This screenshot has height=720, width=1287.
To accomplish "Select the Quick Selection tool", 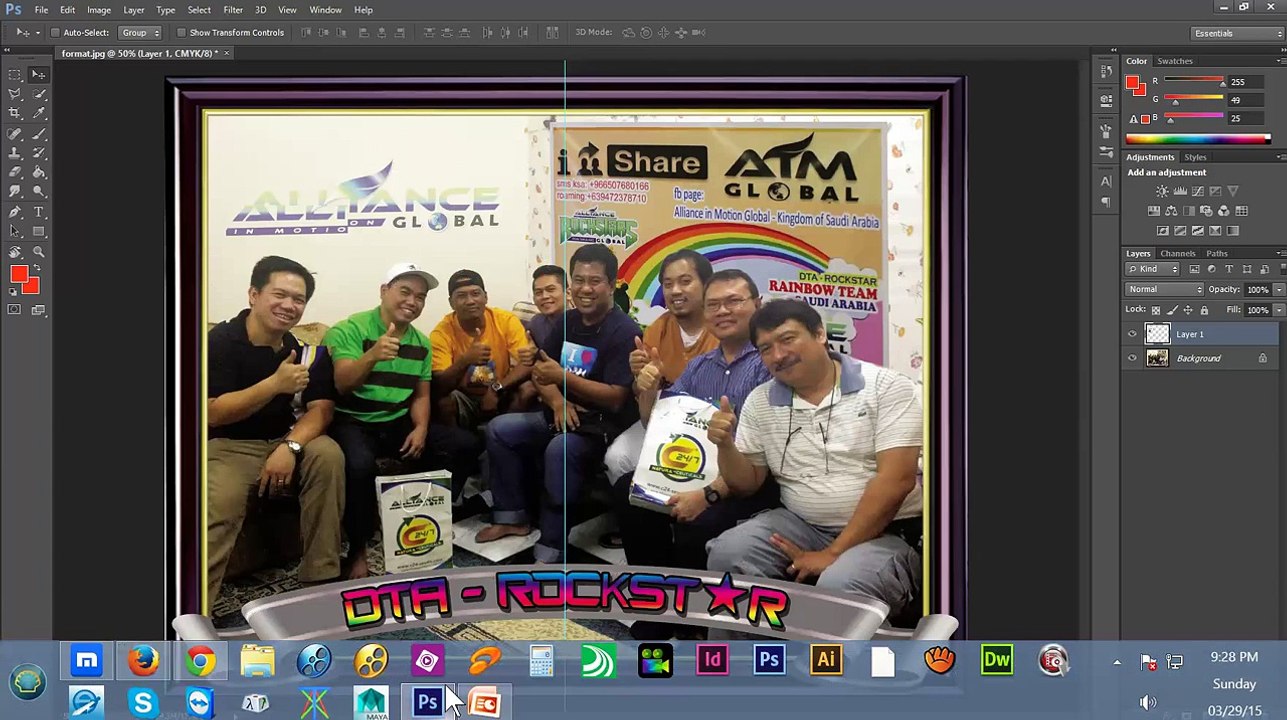I will pos(38,94).
